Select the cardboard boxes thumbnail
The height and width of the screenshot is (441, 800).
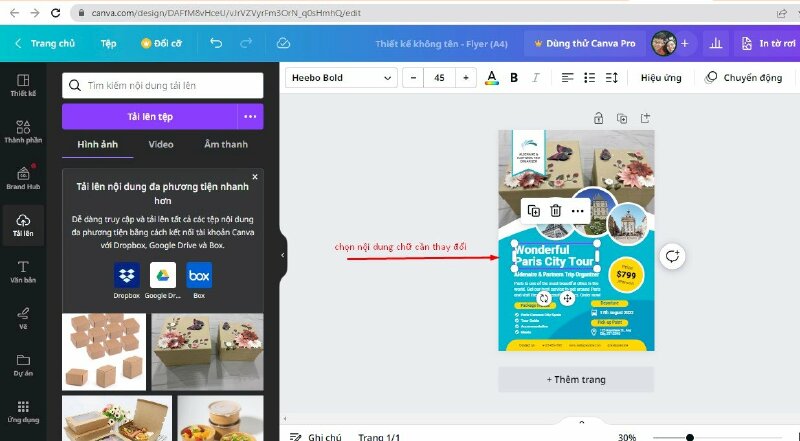click(x=104, y=352)
